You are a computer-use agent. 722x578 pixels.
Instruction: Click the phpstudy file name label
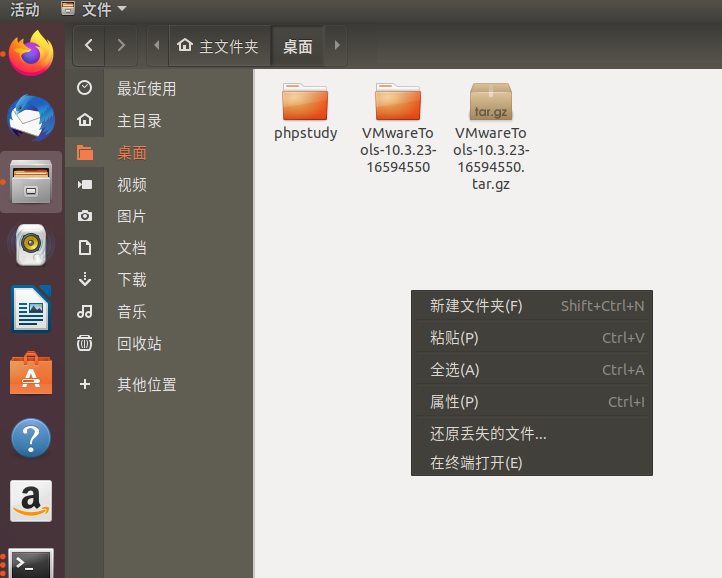pyautogui.click(x=306, y=133)
